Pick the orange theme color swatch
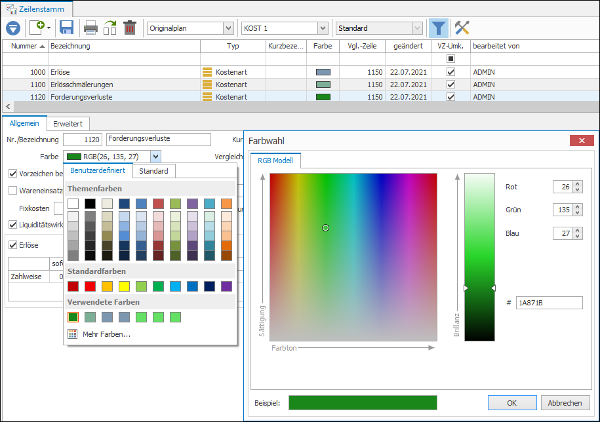Viewport: 600px width, 422px height. [x=226, y=203]
